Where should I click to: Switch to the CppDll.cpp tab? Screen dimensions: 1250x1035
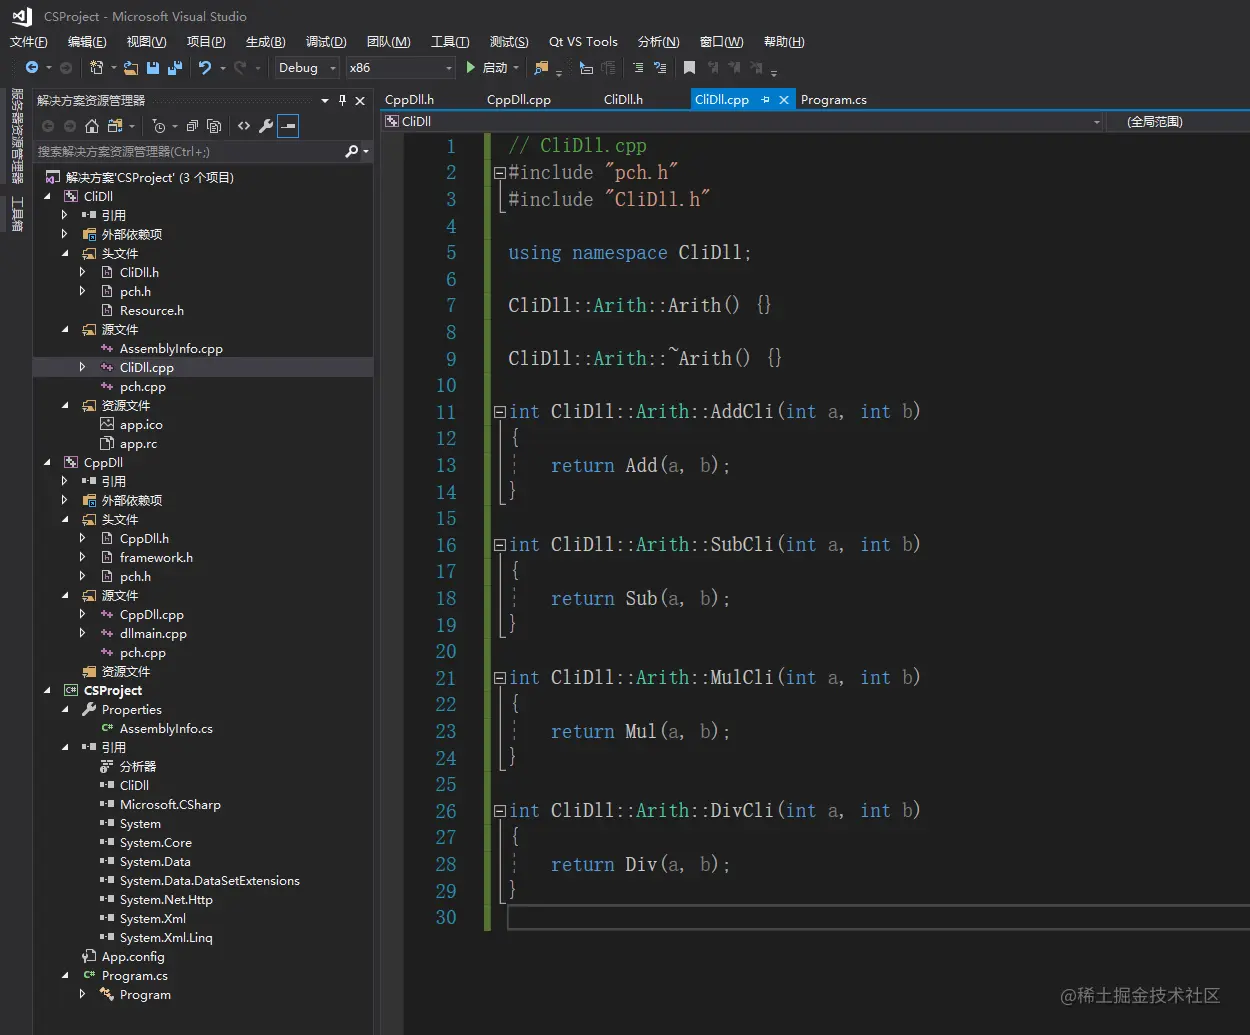tap(519, 100)
